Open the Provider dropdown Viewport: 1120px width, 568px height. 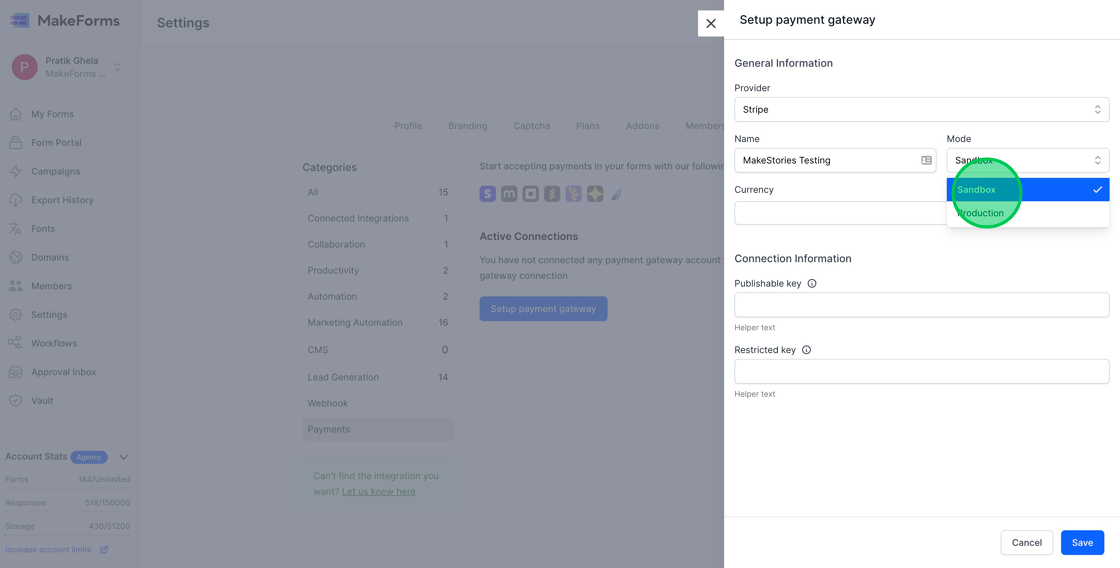pos(921,110)
